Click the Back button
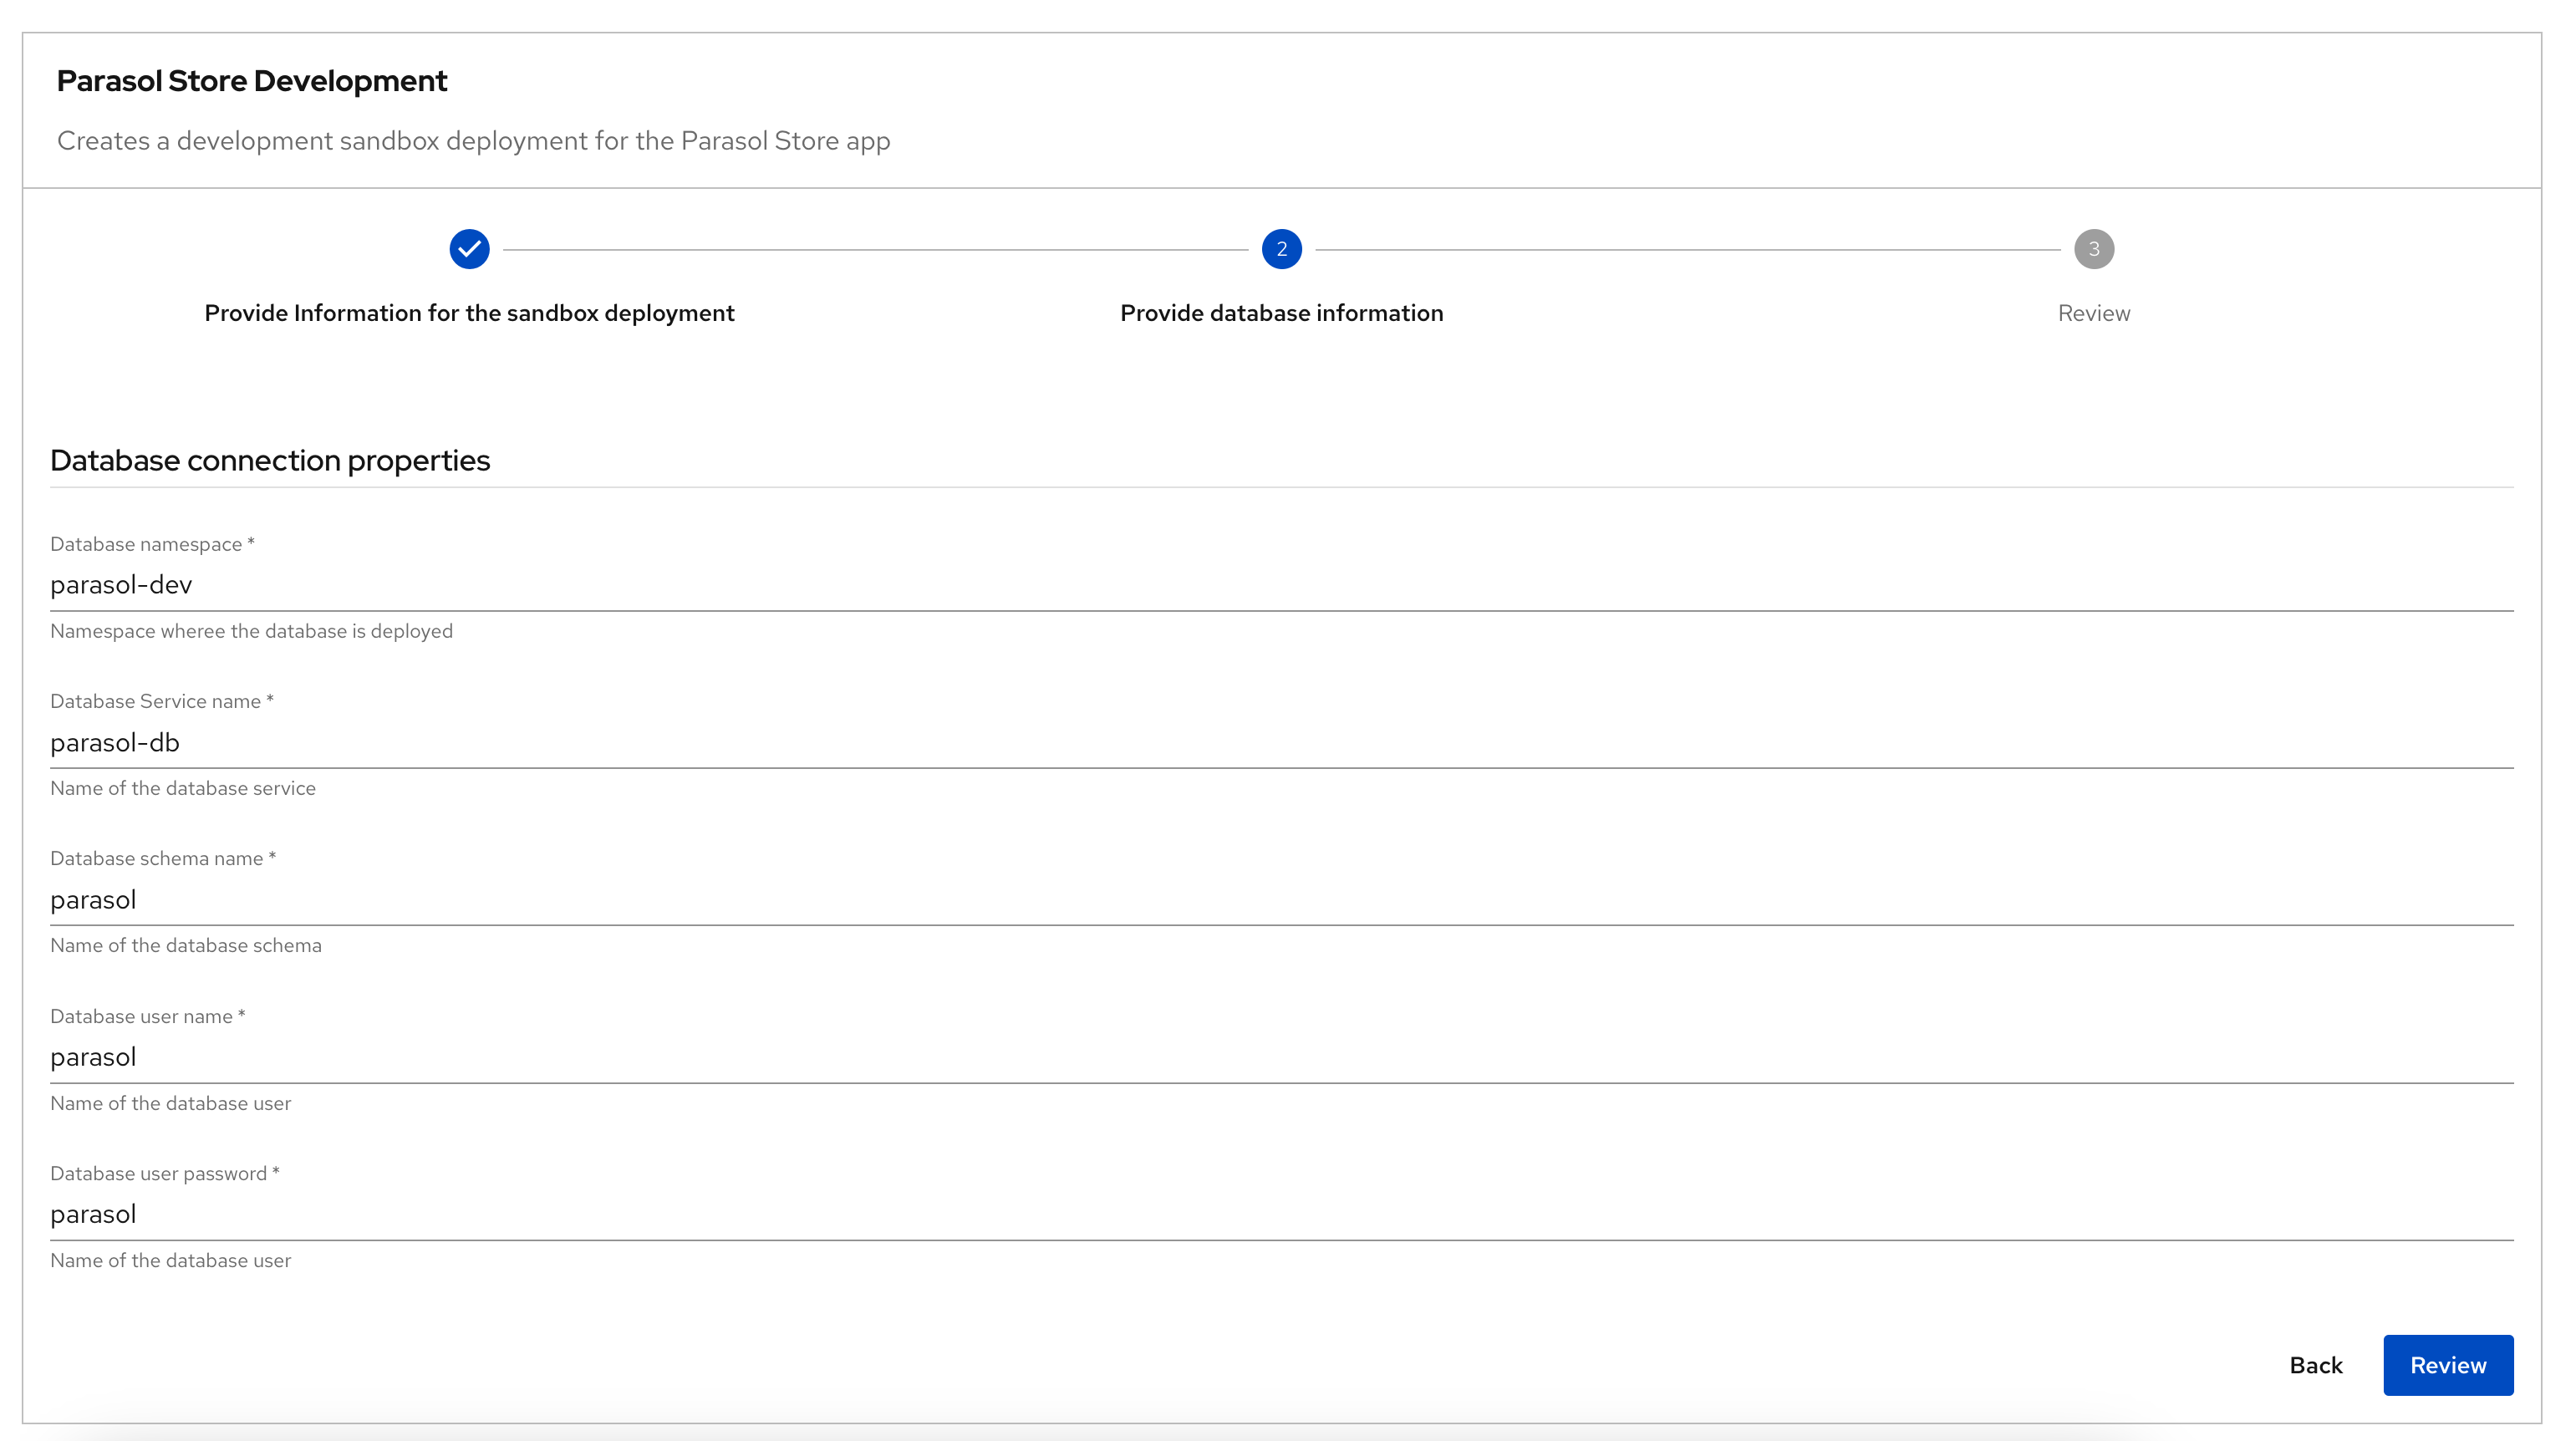Screen dimensions: 2576x1441 coord(2315,1365)
